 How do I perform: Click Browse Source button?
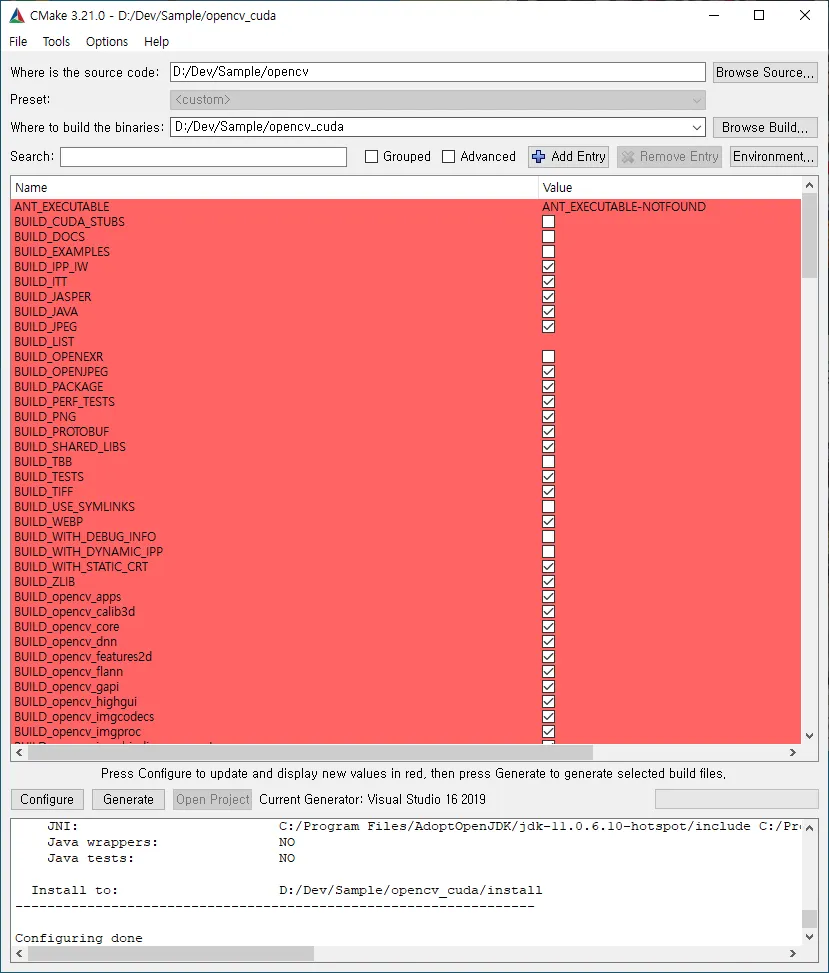765,72
